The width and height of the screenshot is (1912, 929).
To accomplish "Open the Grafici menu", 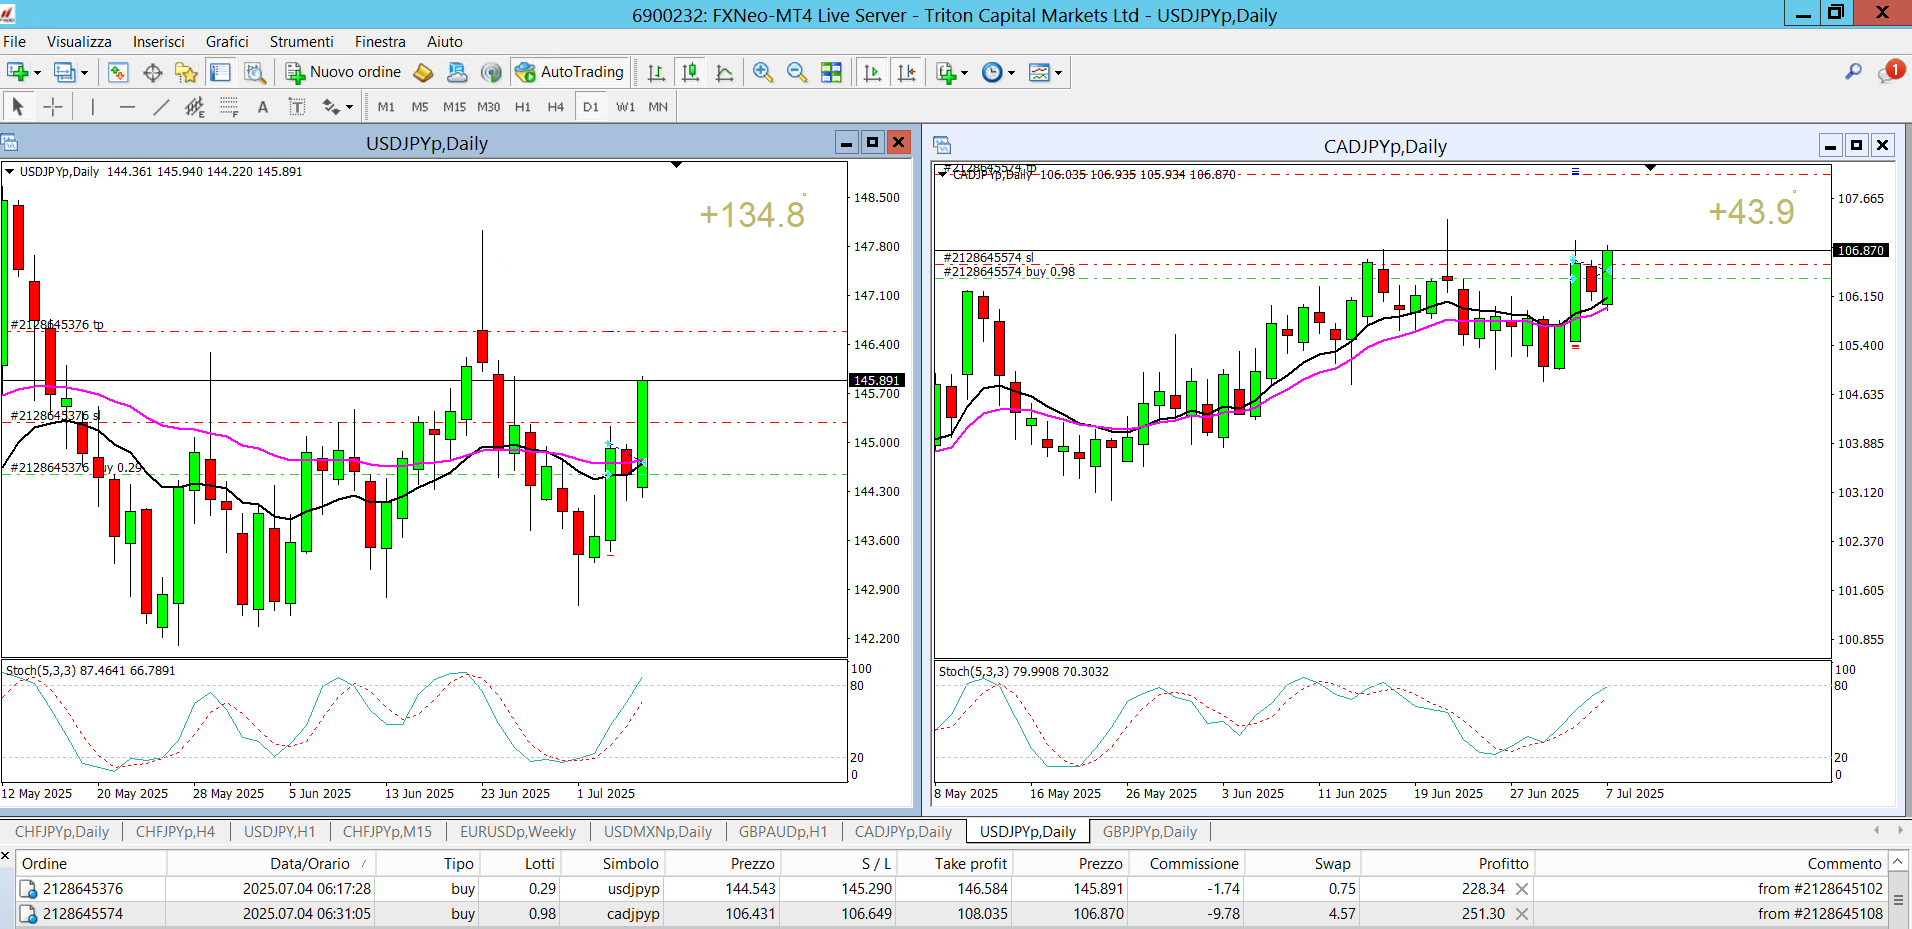I will (227, 42).
